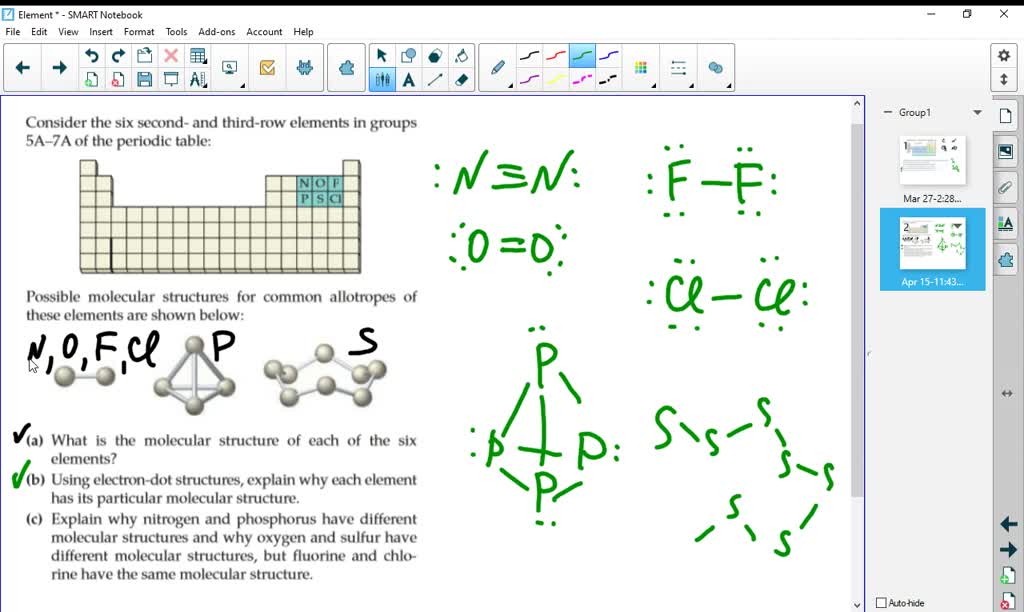1024x612 pixels.
Task: Open the color palette swatch grid
Action: tap(640, 65)
